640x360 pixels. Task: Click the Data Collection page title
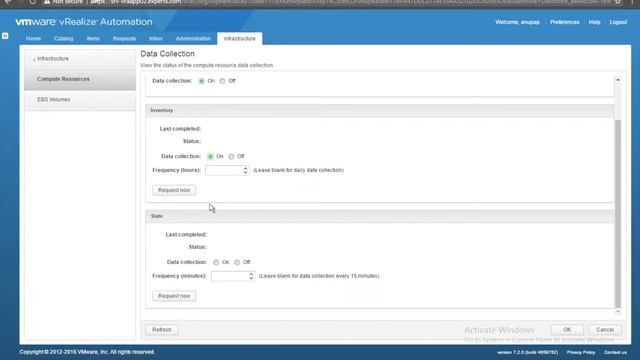point(167,54)
